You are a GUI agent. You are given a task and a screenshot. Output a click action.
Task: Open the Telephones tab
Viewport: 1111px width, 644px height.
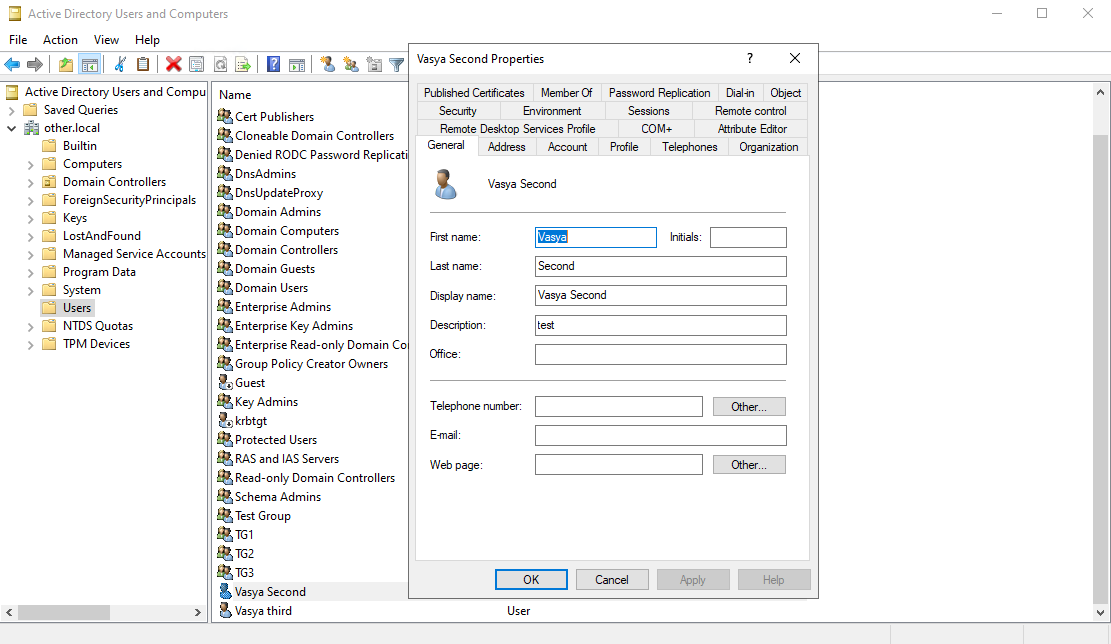point(689,147)
